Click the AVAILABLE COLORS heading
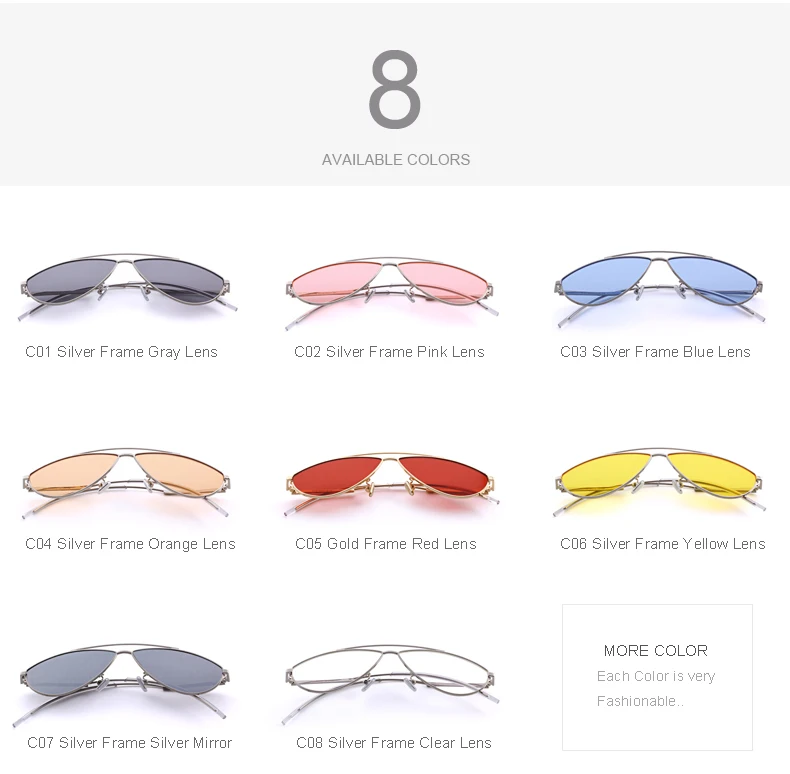 point(396,160)
